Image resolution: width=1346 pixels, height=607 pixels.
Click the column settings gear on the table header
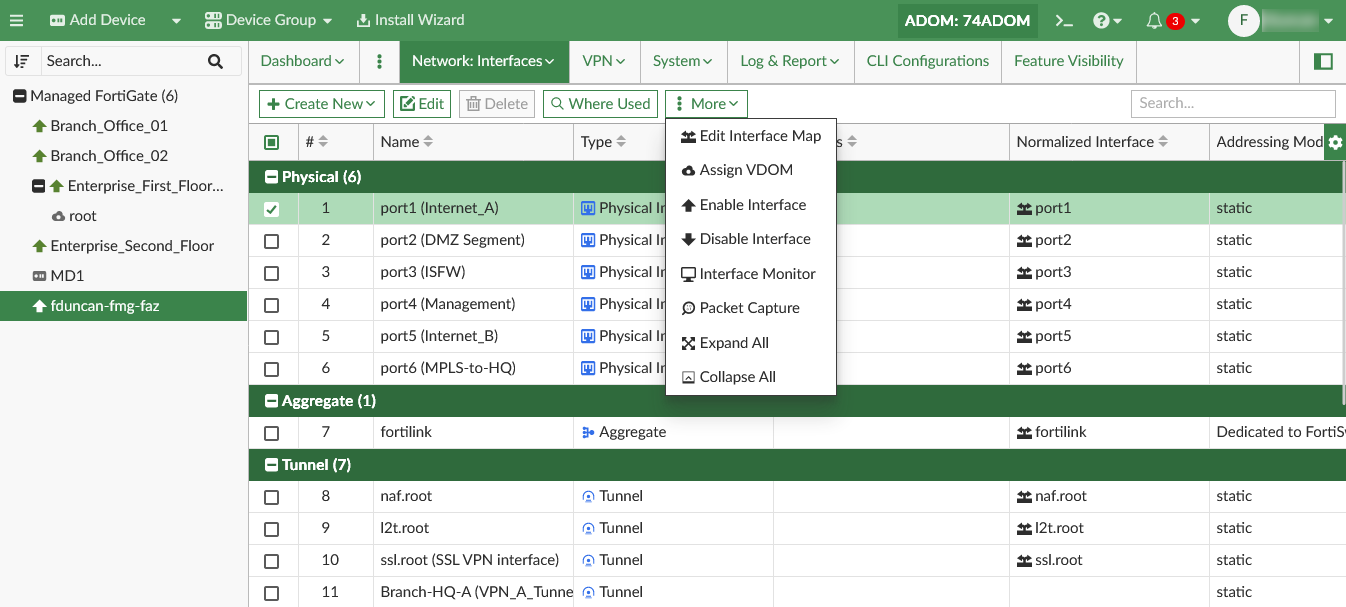coord(1335,142)
